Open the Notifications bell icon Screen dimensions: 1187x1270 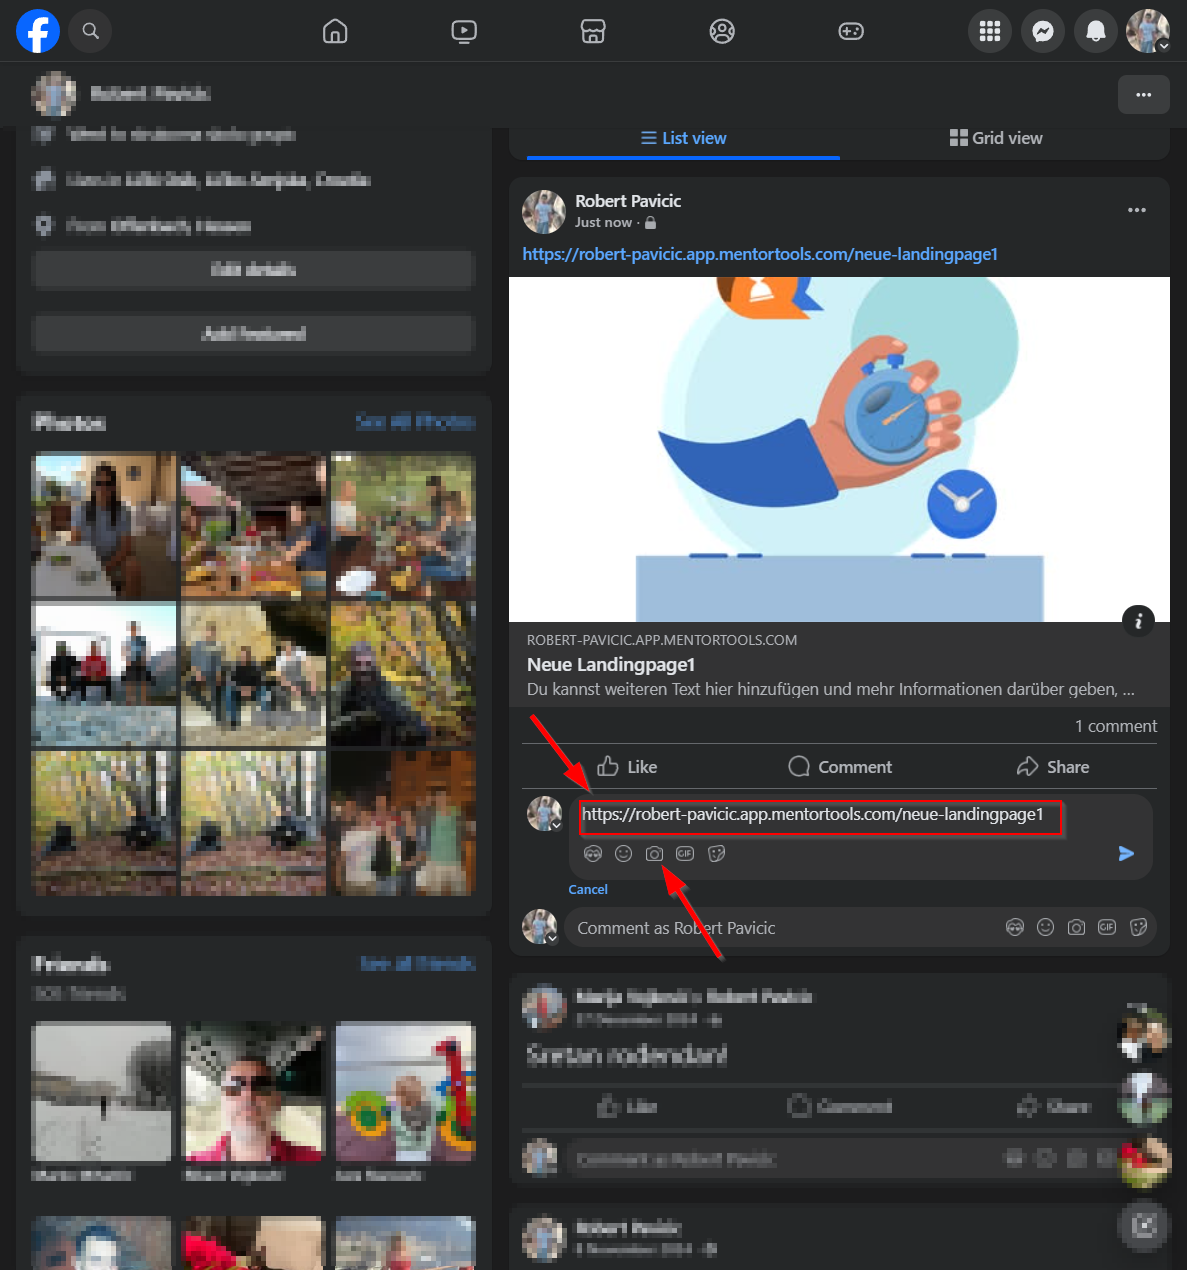click(1096, 32)
